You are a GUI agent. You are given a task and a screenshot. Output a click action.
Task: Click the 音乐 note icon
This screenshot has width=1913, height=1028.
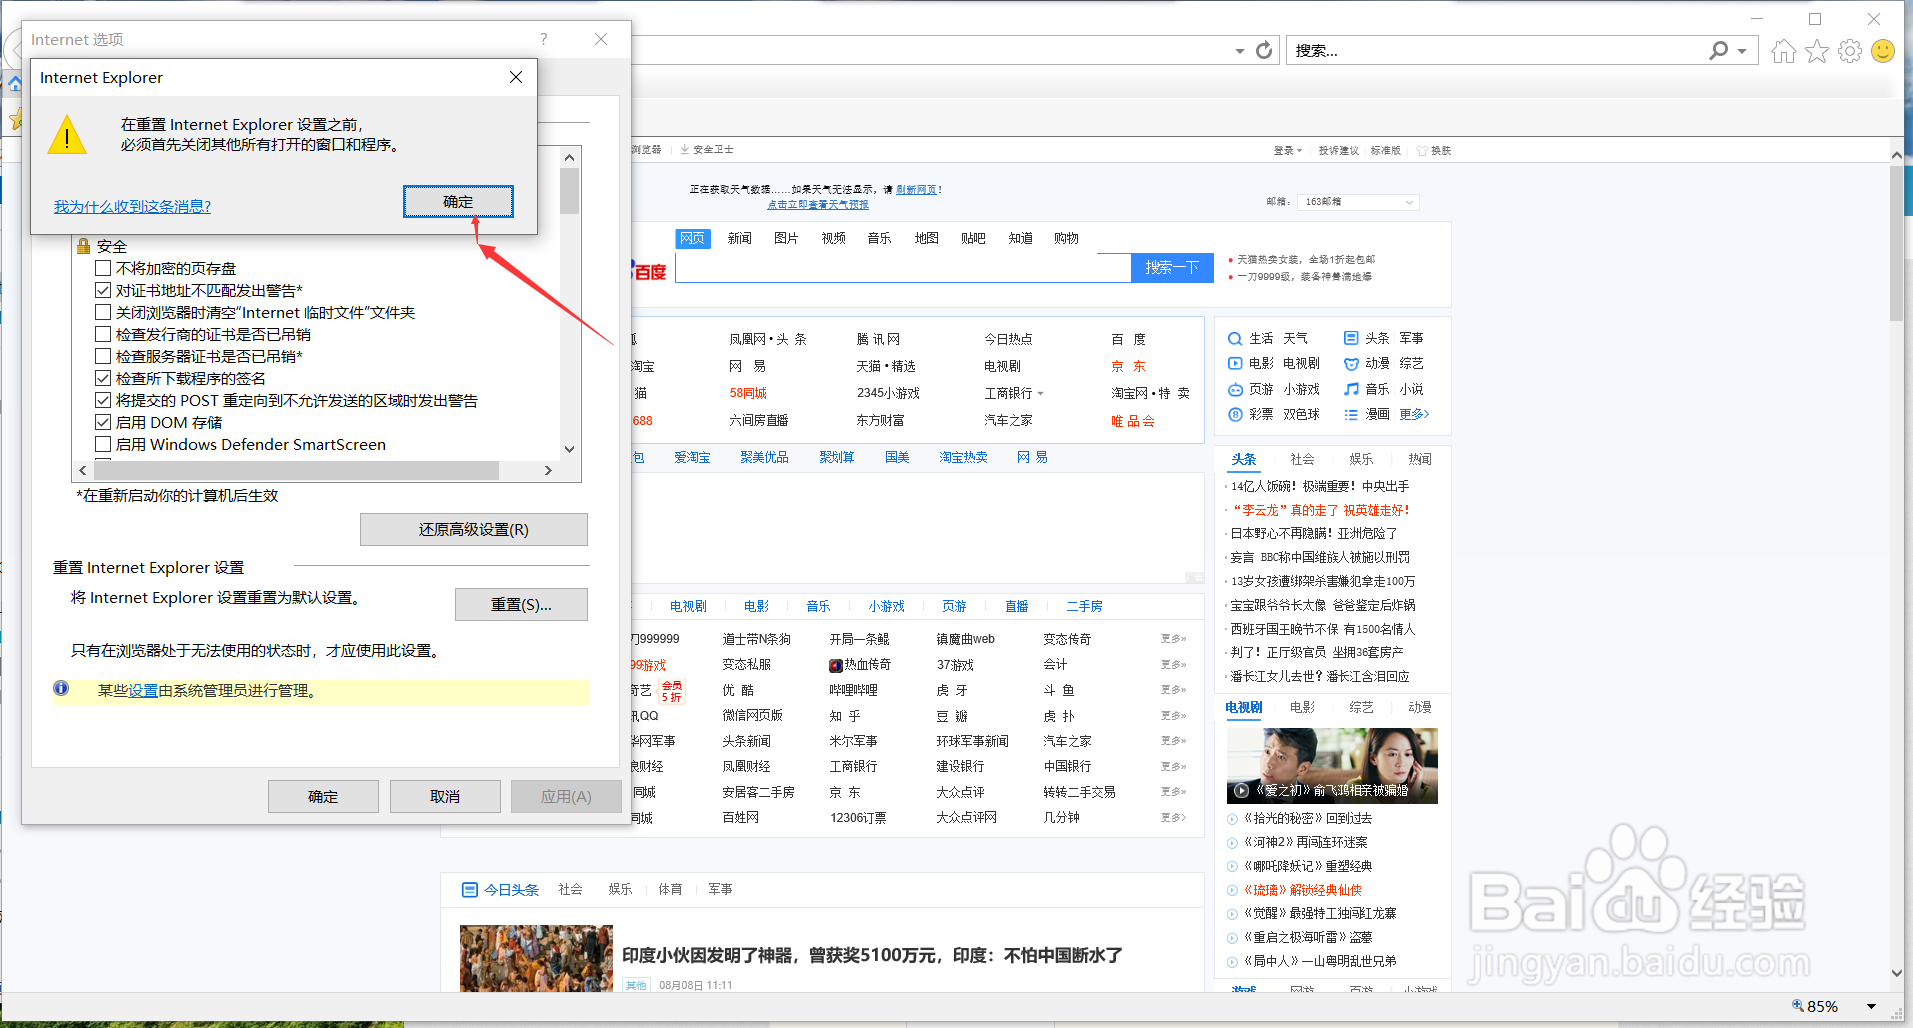[x=1351, y=389]
